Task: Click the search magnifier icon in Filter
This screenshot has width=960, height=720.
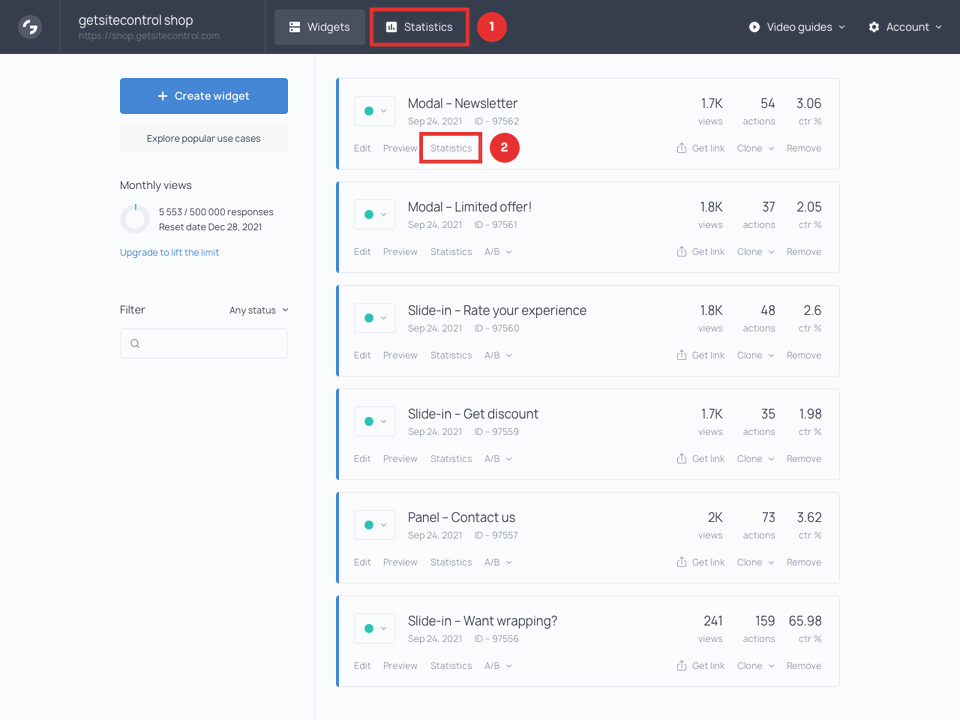Action: coord(135,342)
